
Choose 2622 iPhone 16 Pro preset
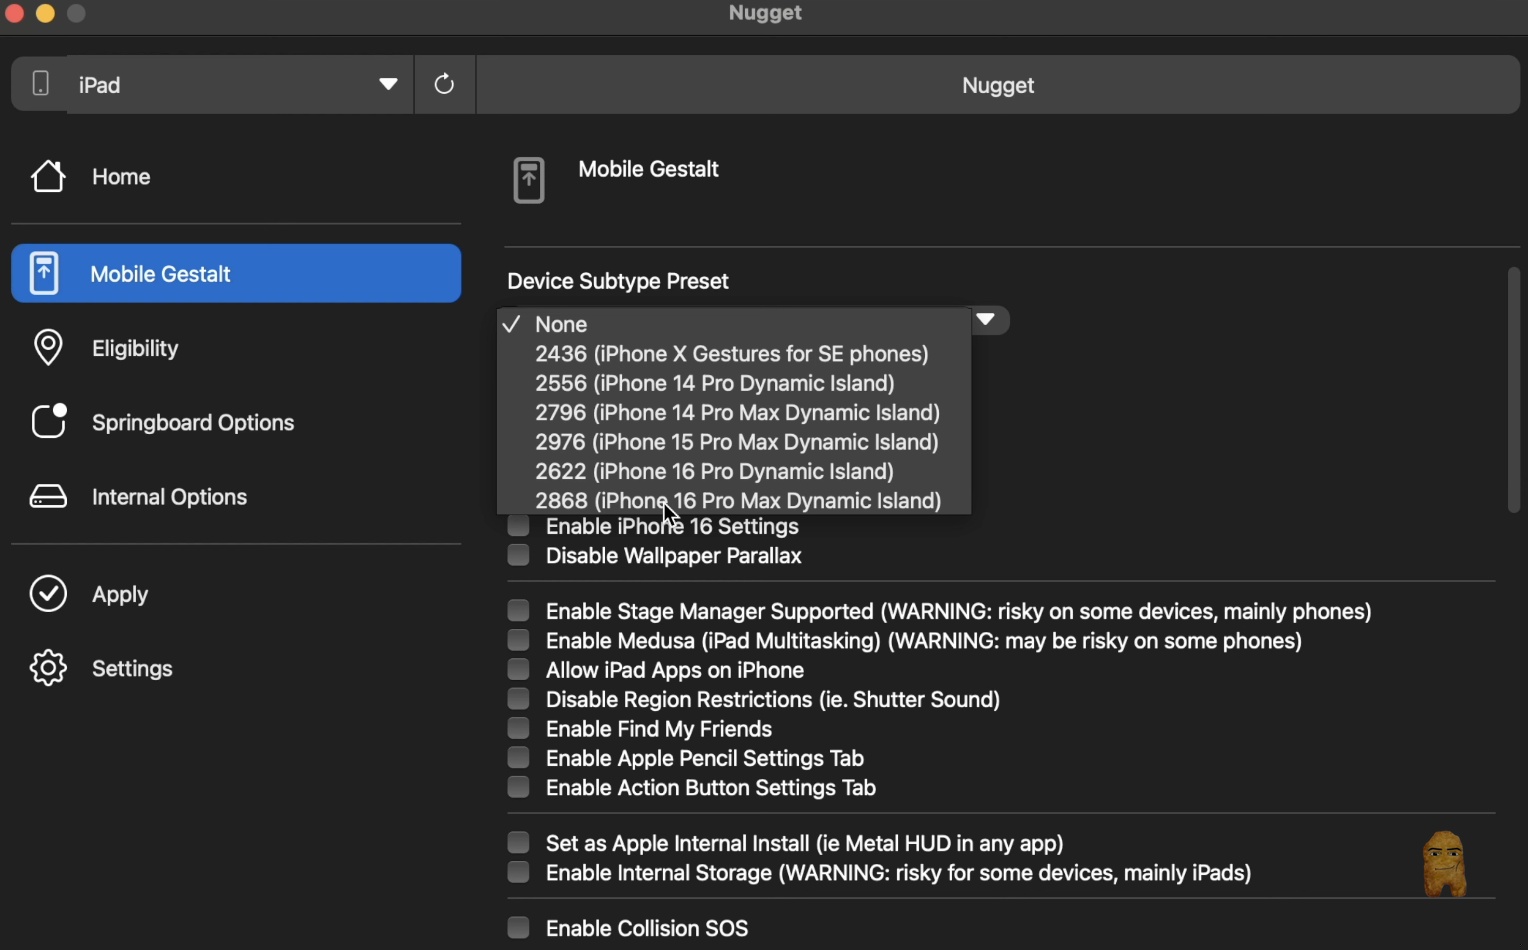734,471
